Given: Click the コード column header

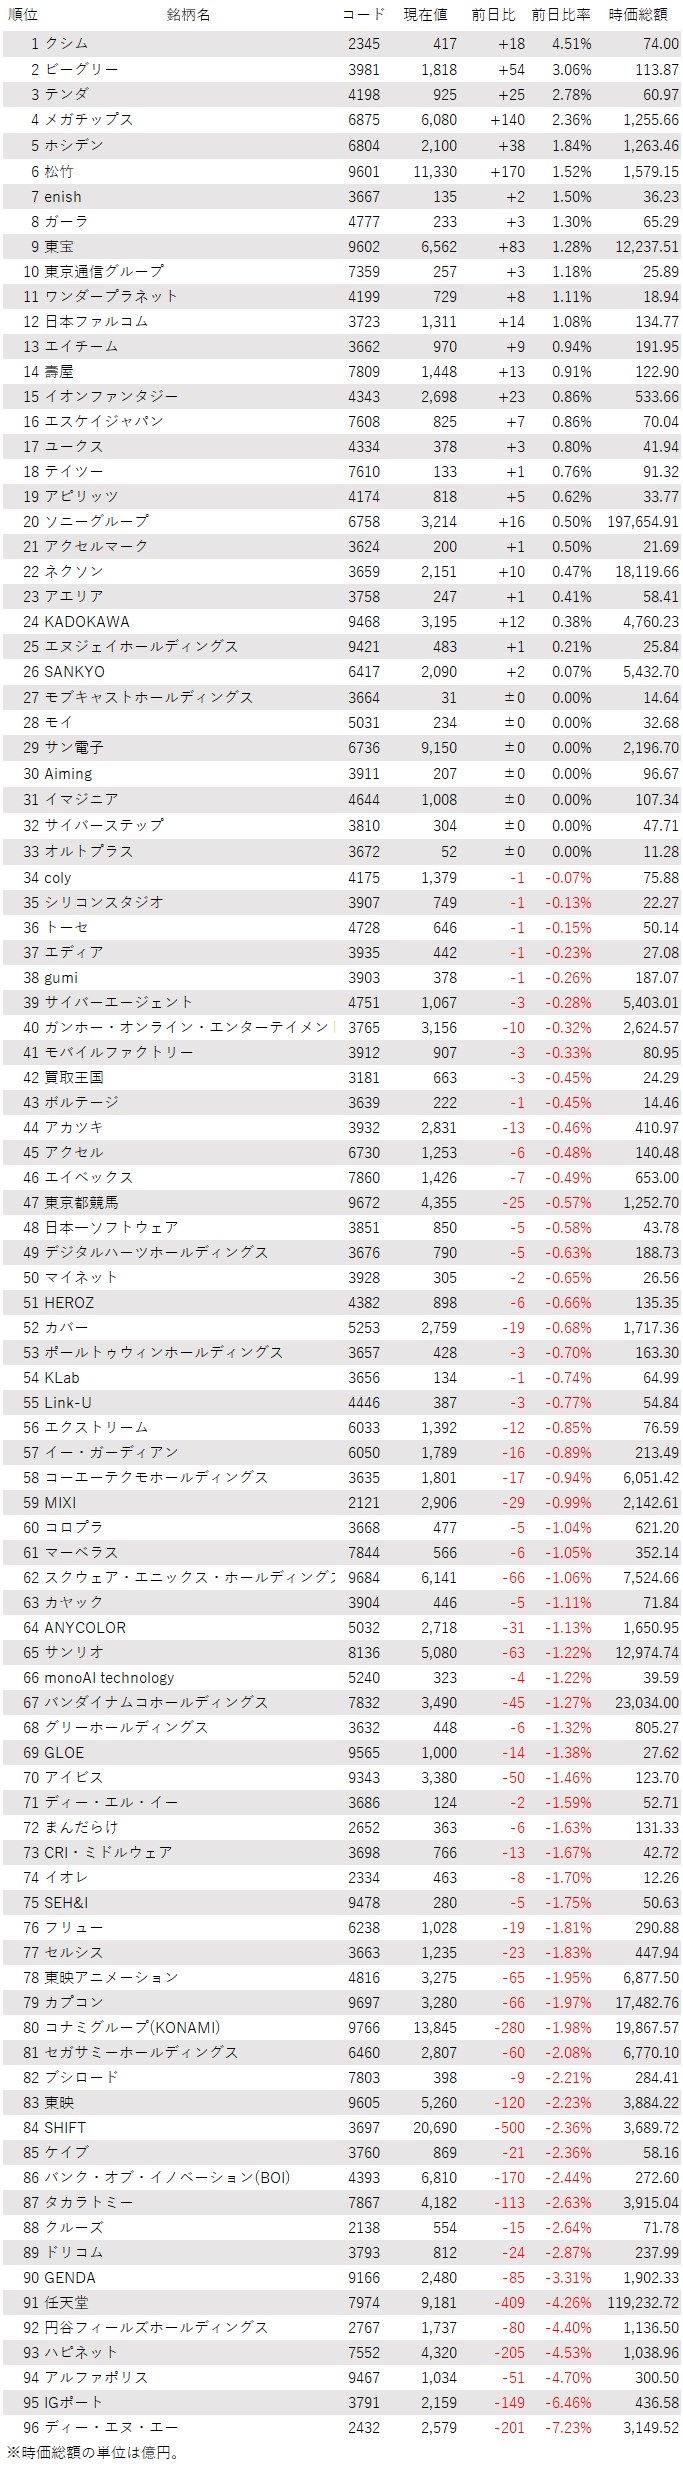Looking at the screenshot, I should (x=363, y=15).
